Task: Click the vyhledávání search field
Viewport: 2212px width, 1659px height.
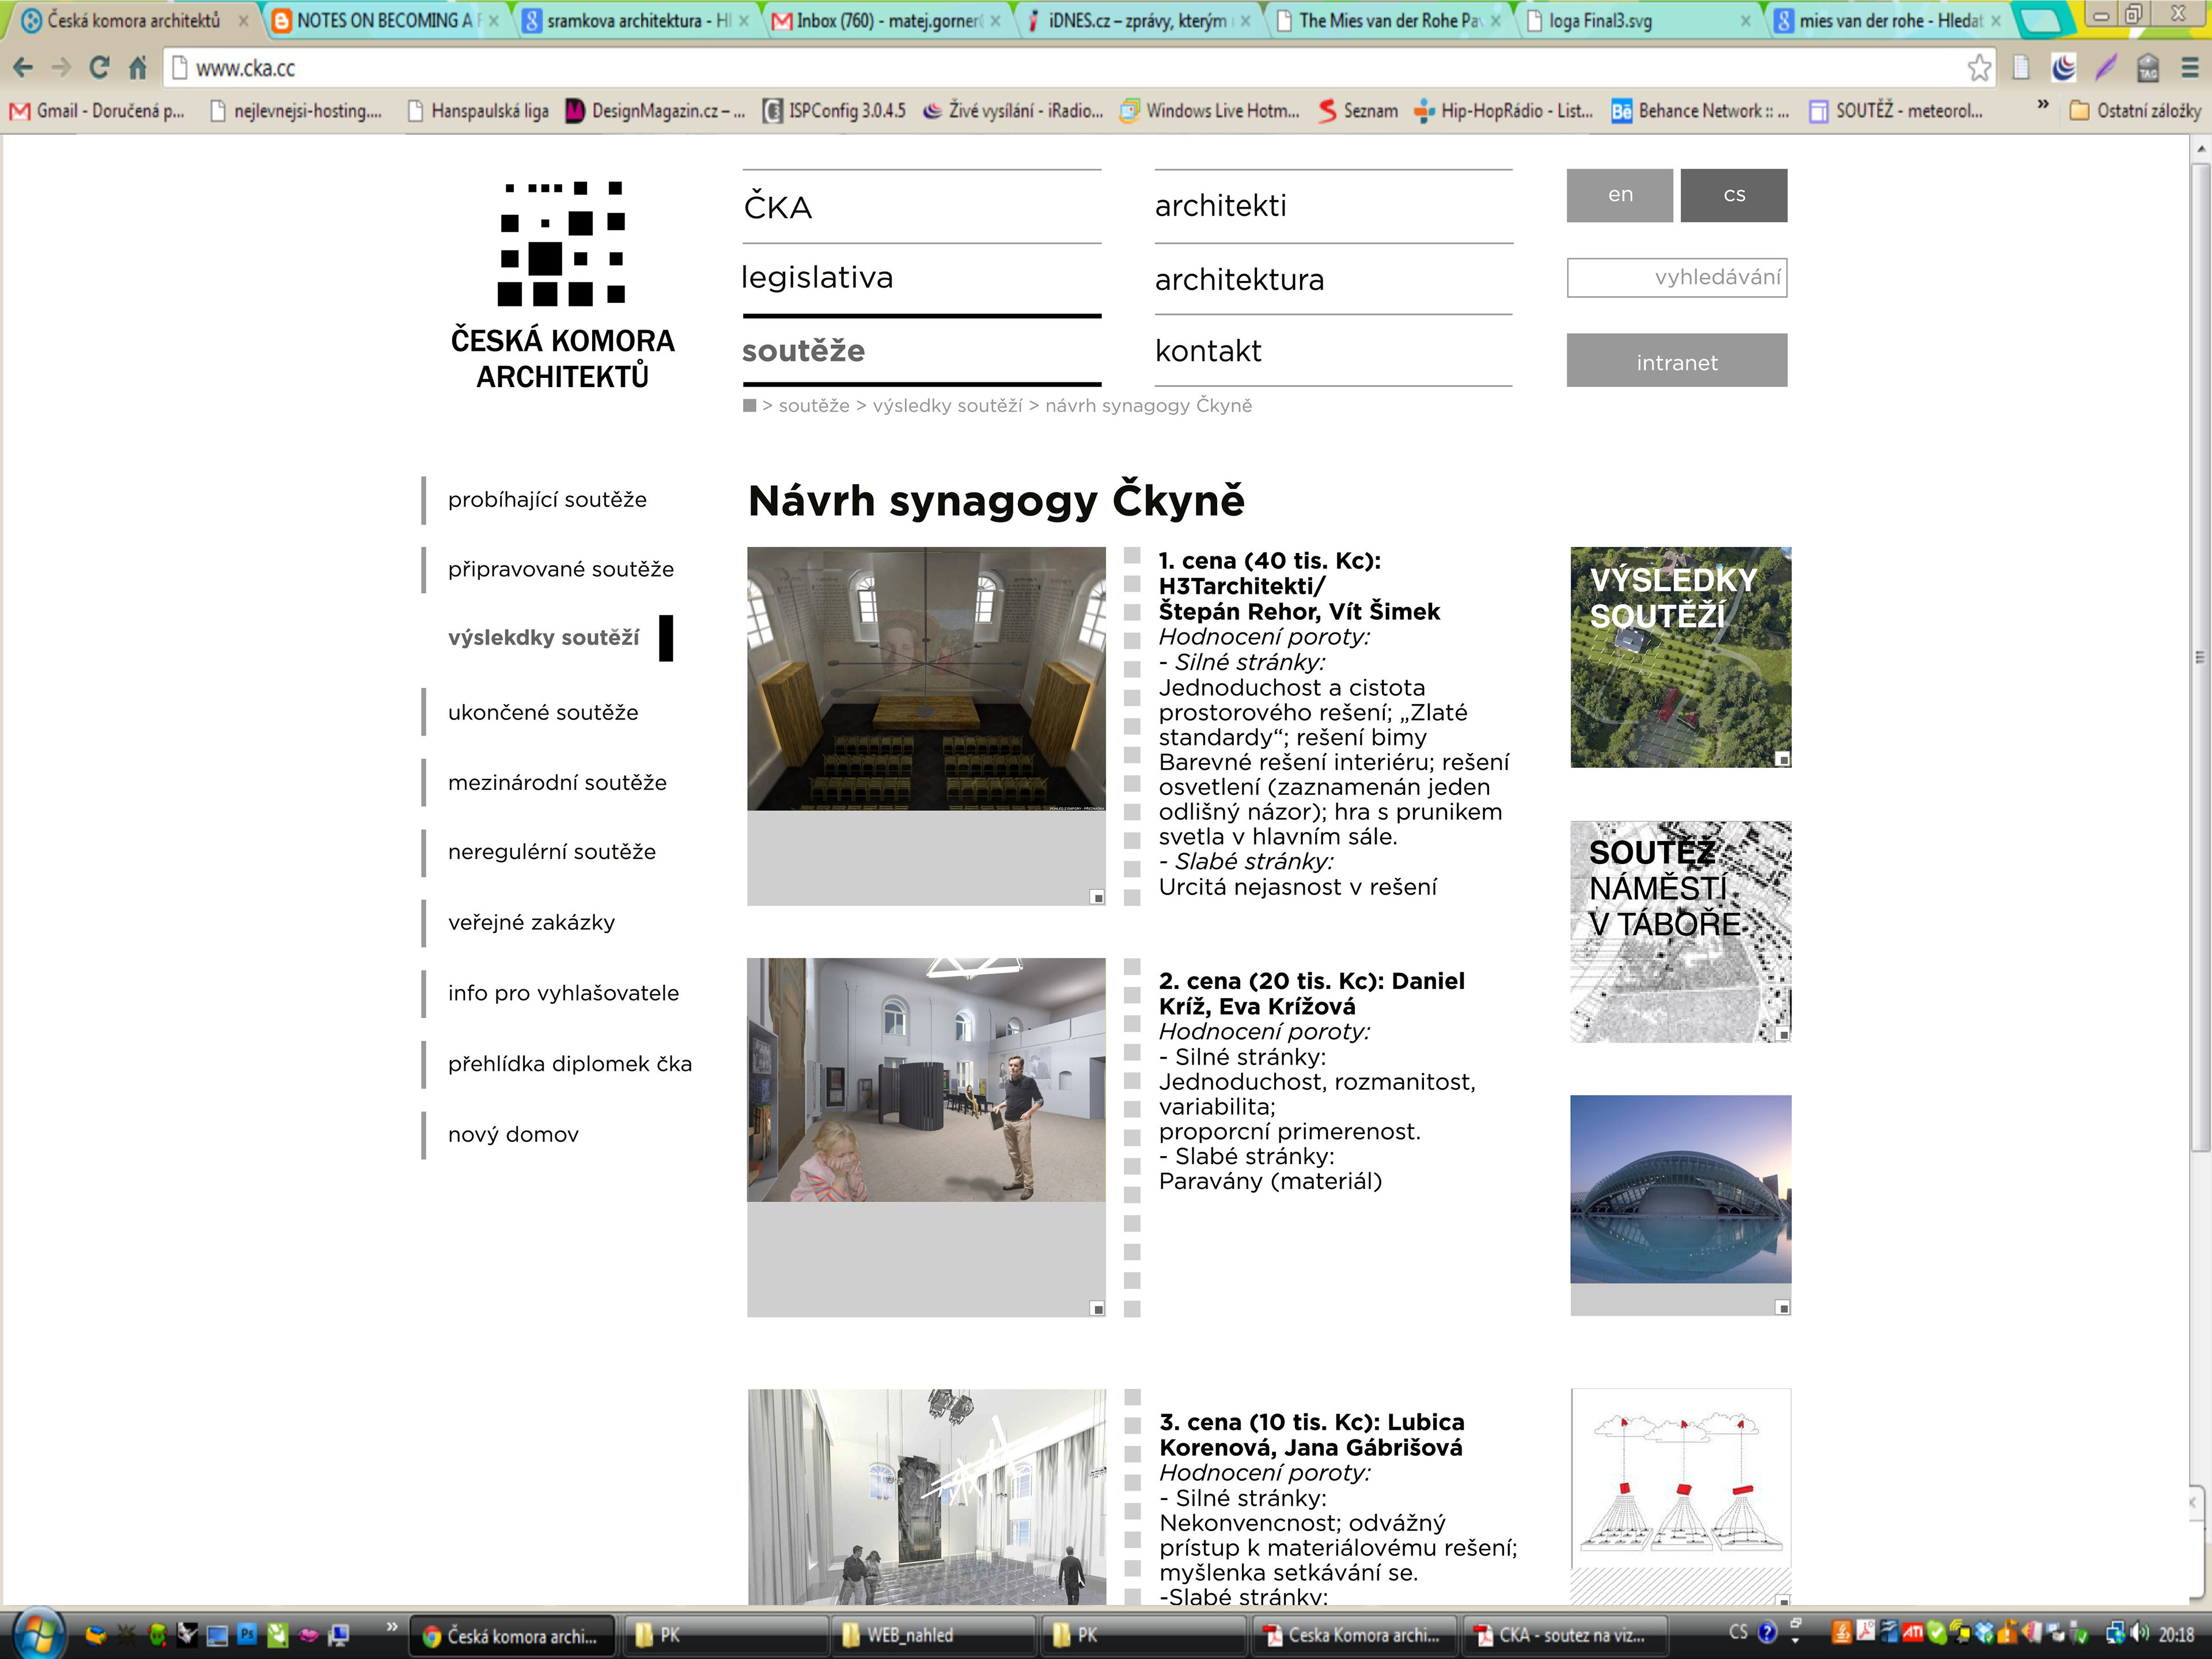Action: (1676, 278)
